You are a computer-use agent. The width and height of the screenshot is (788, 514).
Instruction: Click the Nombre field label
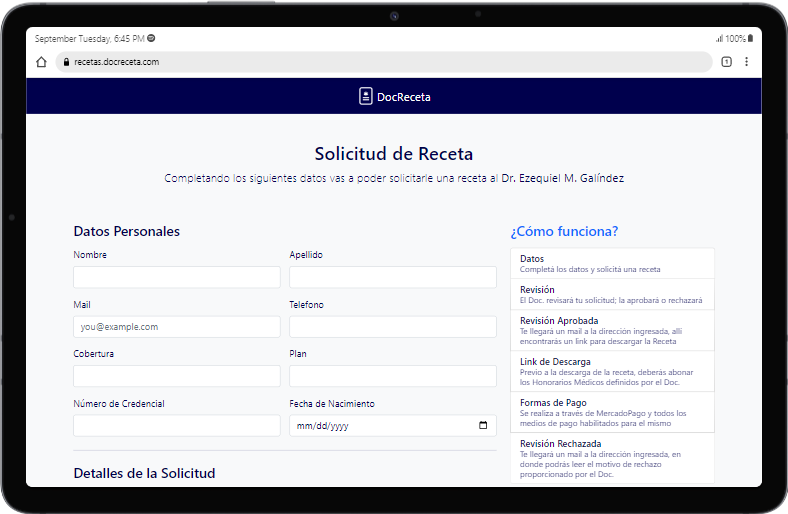point(90,255)
